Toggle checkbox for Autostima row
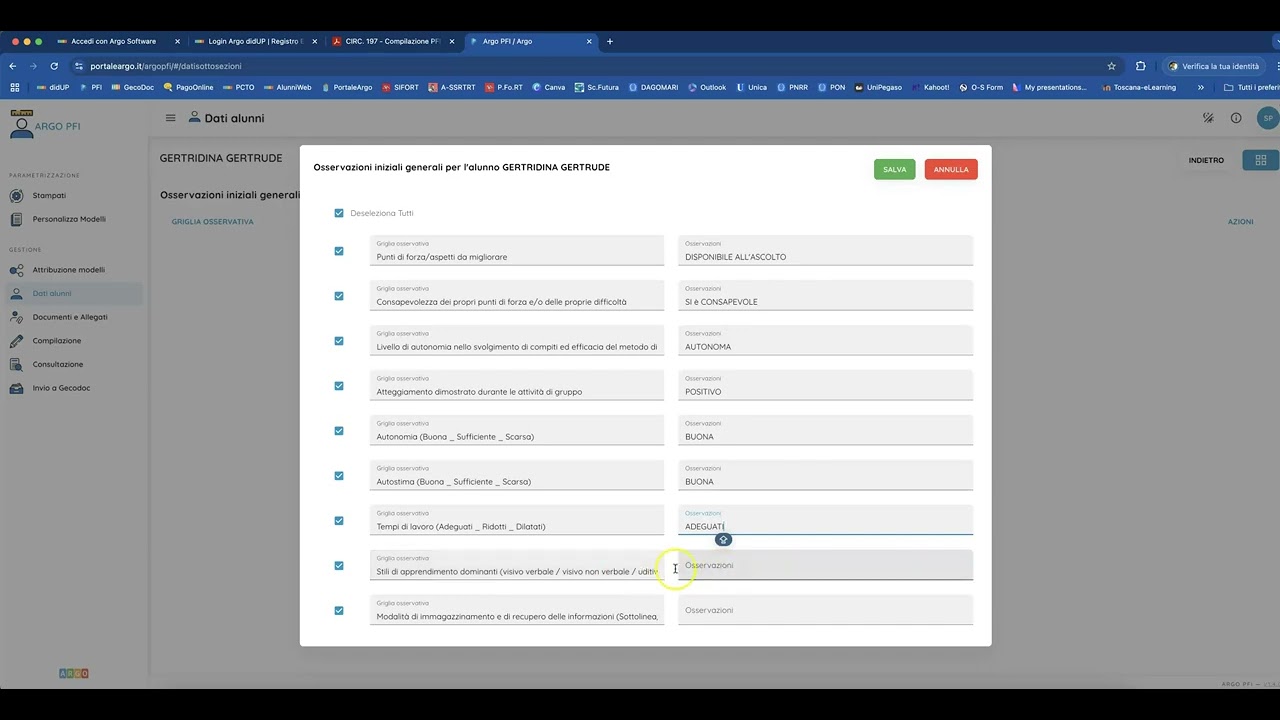This screenshot has height=720, width=1280. coord(339,476)
